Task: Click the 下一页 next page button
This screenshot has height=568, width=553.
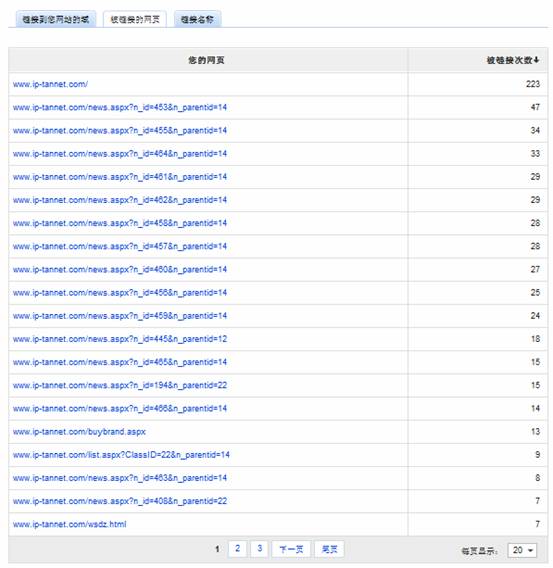Action: tap(291, 549)
